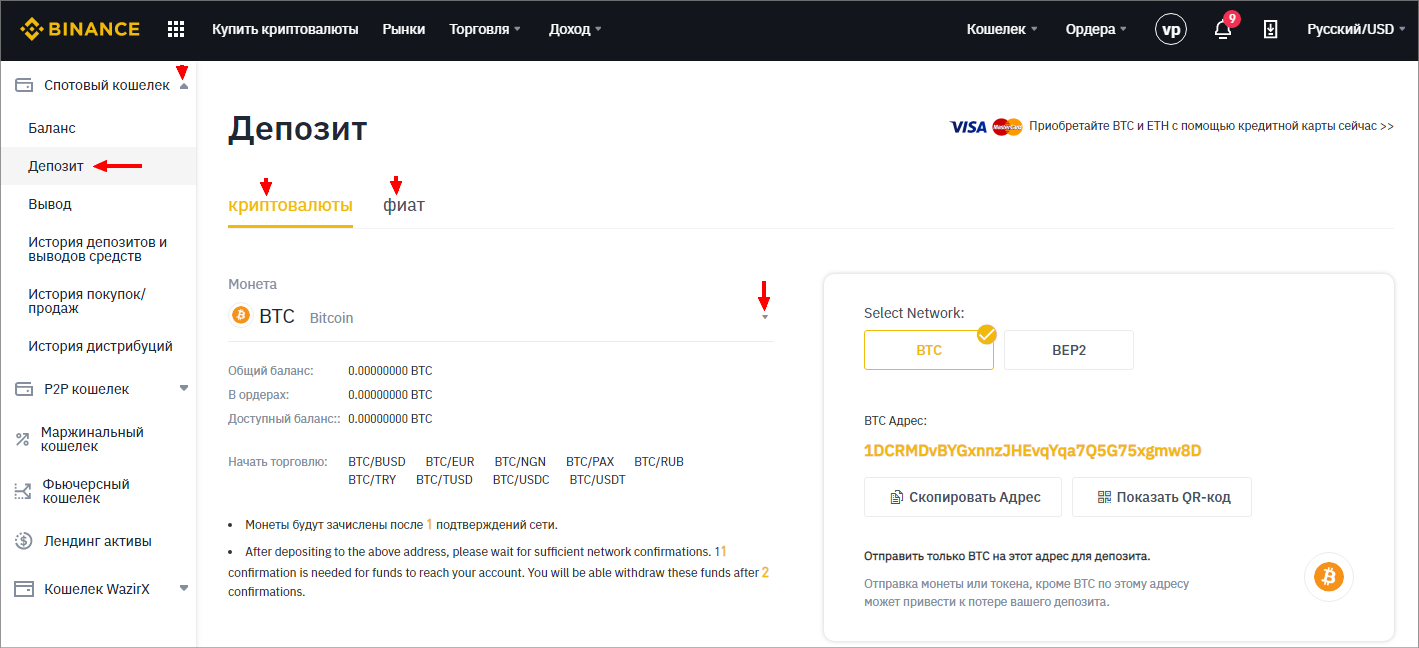Open the buy BTC and ETH with credit card link
The height and width of the screenshot is (648, 1419).
(x=1211, y=127)
